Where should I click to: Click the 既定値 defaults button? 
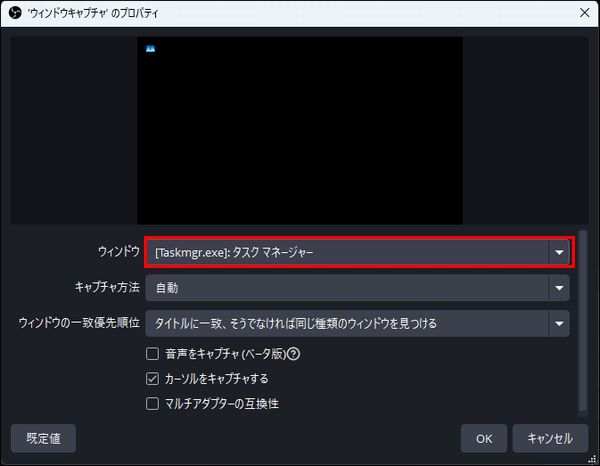coord(43,438)
